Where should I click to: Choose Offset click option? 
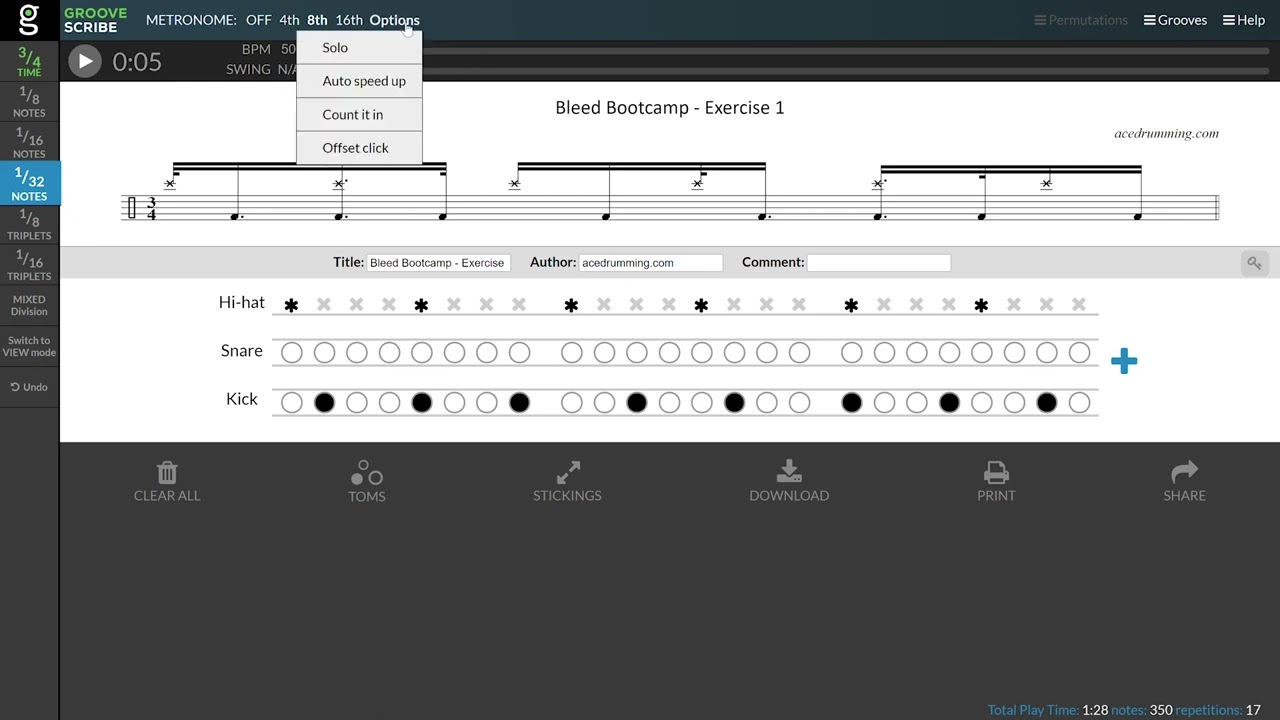[359, 148]
